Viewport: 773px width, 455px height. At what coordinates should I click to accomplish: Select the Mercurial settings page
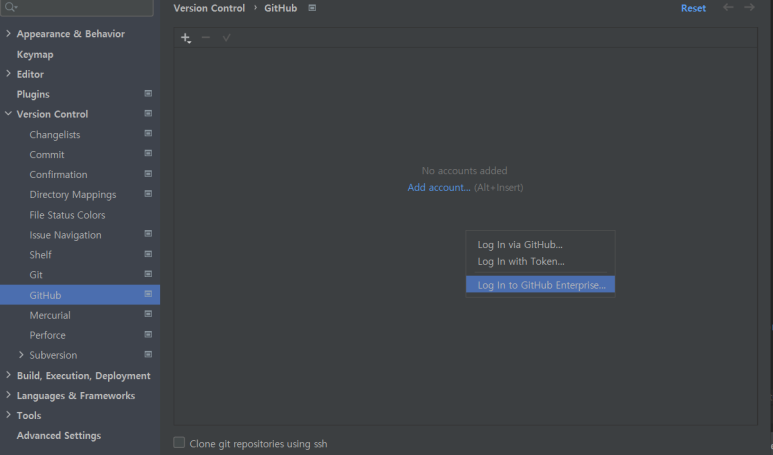point(50,315)
